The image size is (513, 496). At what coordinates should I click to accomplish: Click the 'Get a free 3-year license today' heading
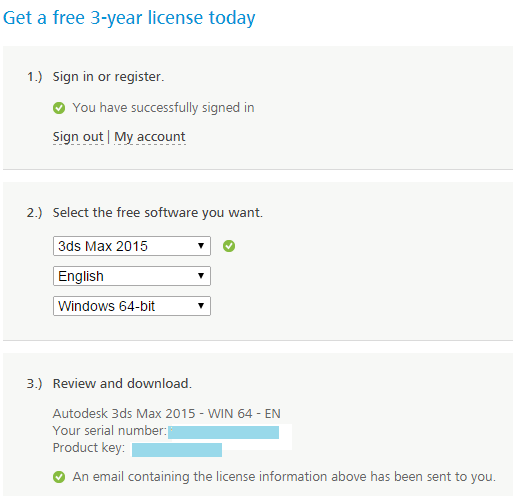click(x=129, y=18)
